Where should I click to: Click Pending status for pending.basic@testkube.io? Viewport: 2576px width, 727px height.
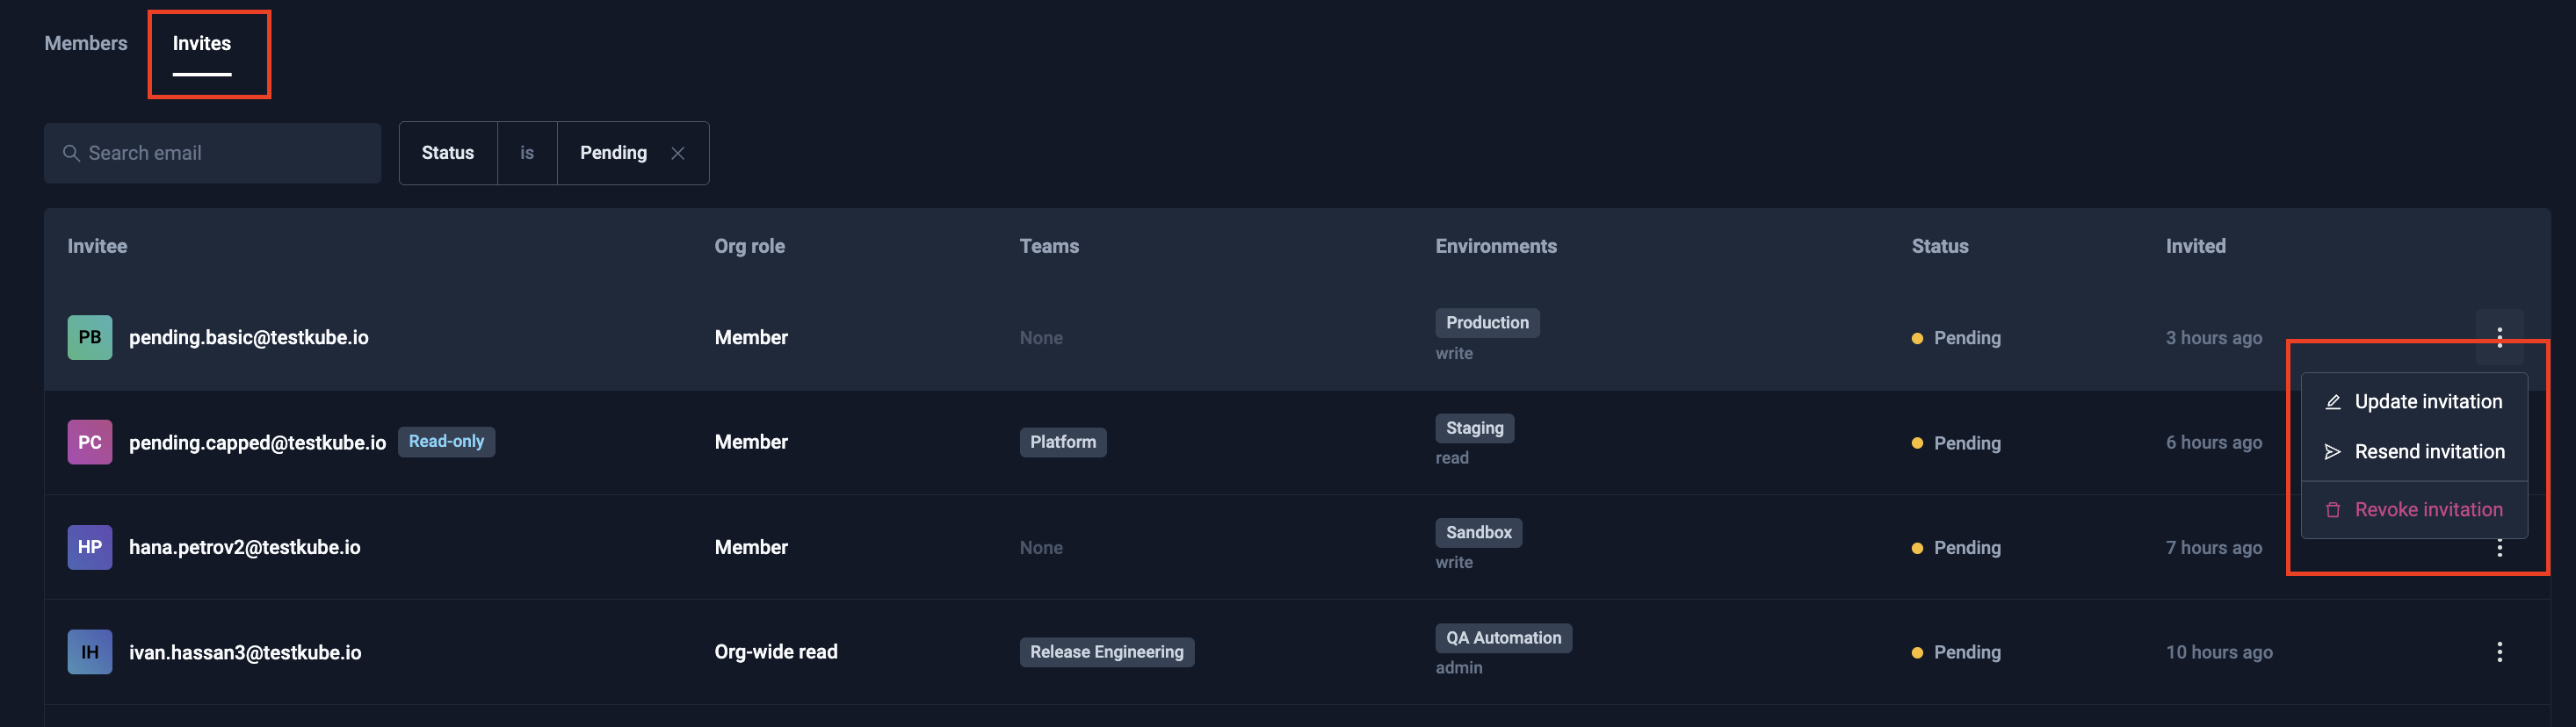click(x=1957, y=338)
